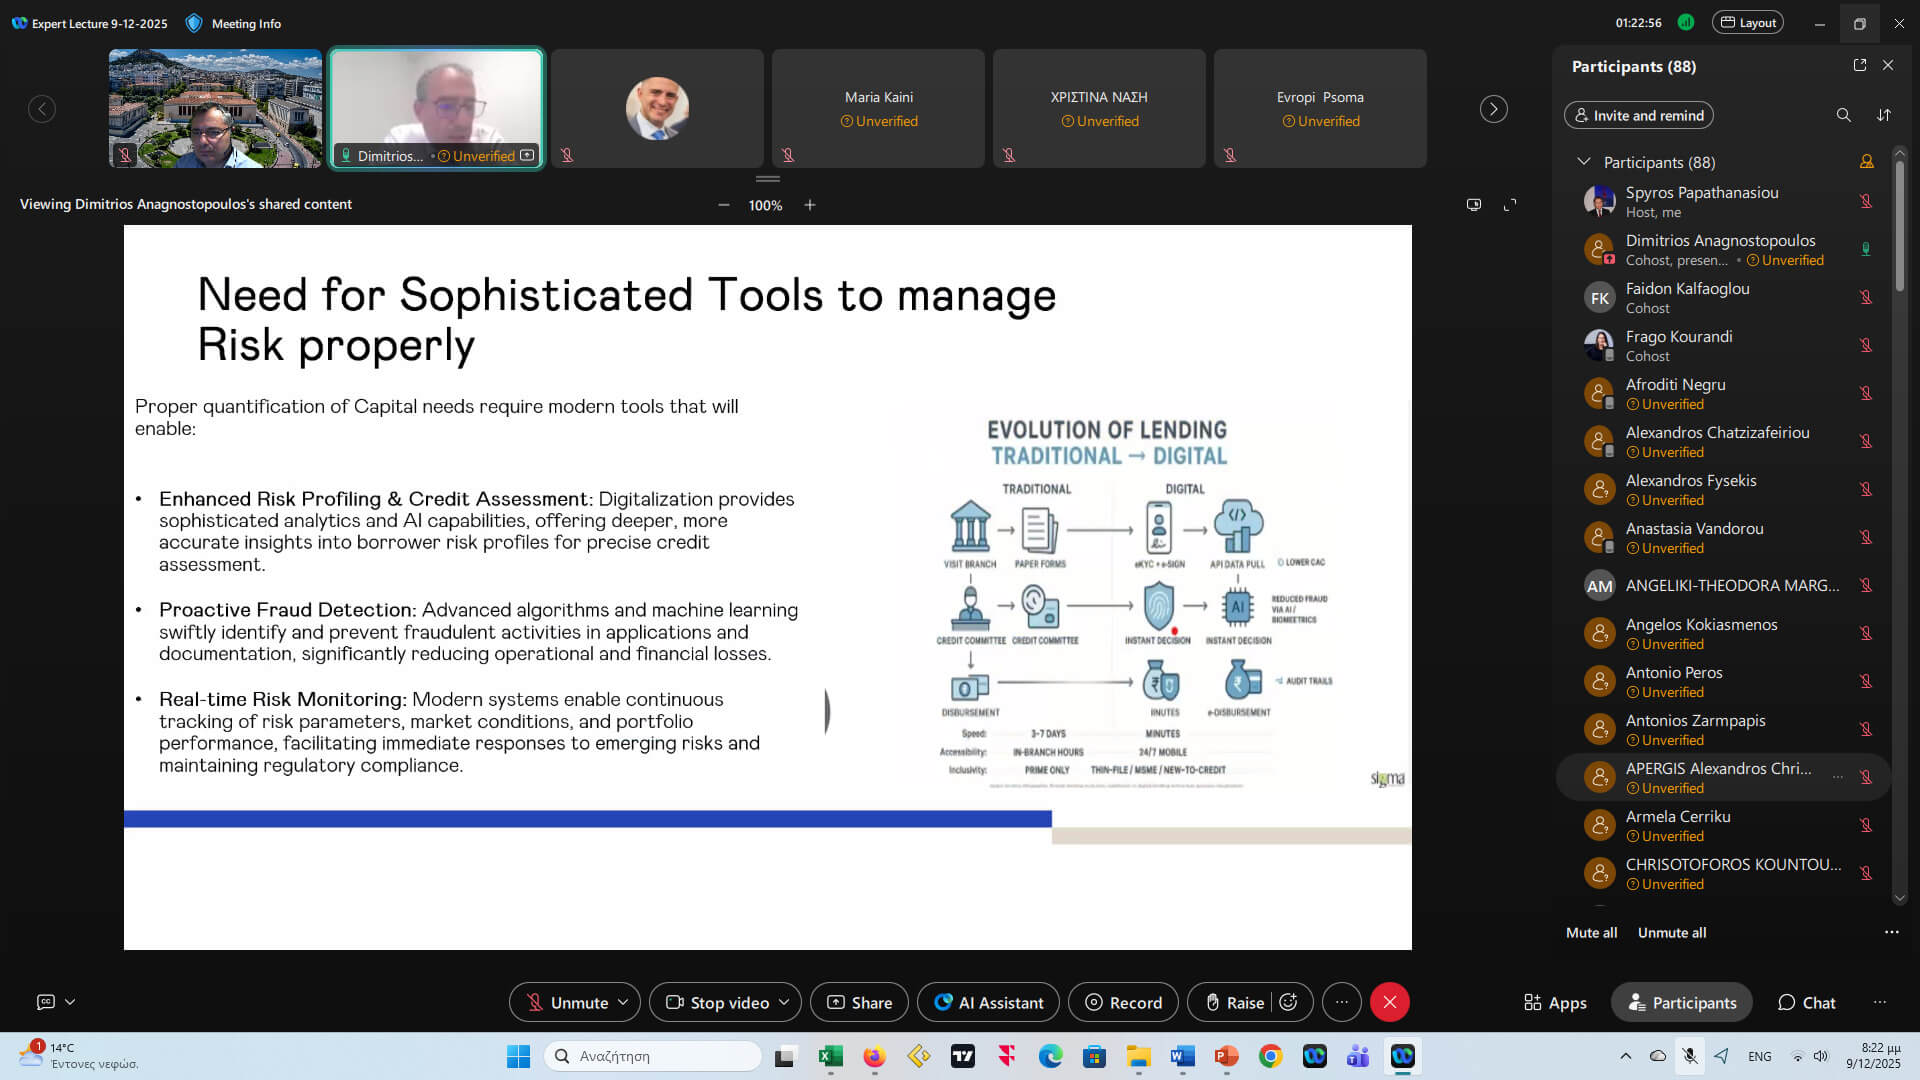Open the reactions emoji icon
The height and width of the screenshot is (1080, 1920).
(1289, 1002)
